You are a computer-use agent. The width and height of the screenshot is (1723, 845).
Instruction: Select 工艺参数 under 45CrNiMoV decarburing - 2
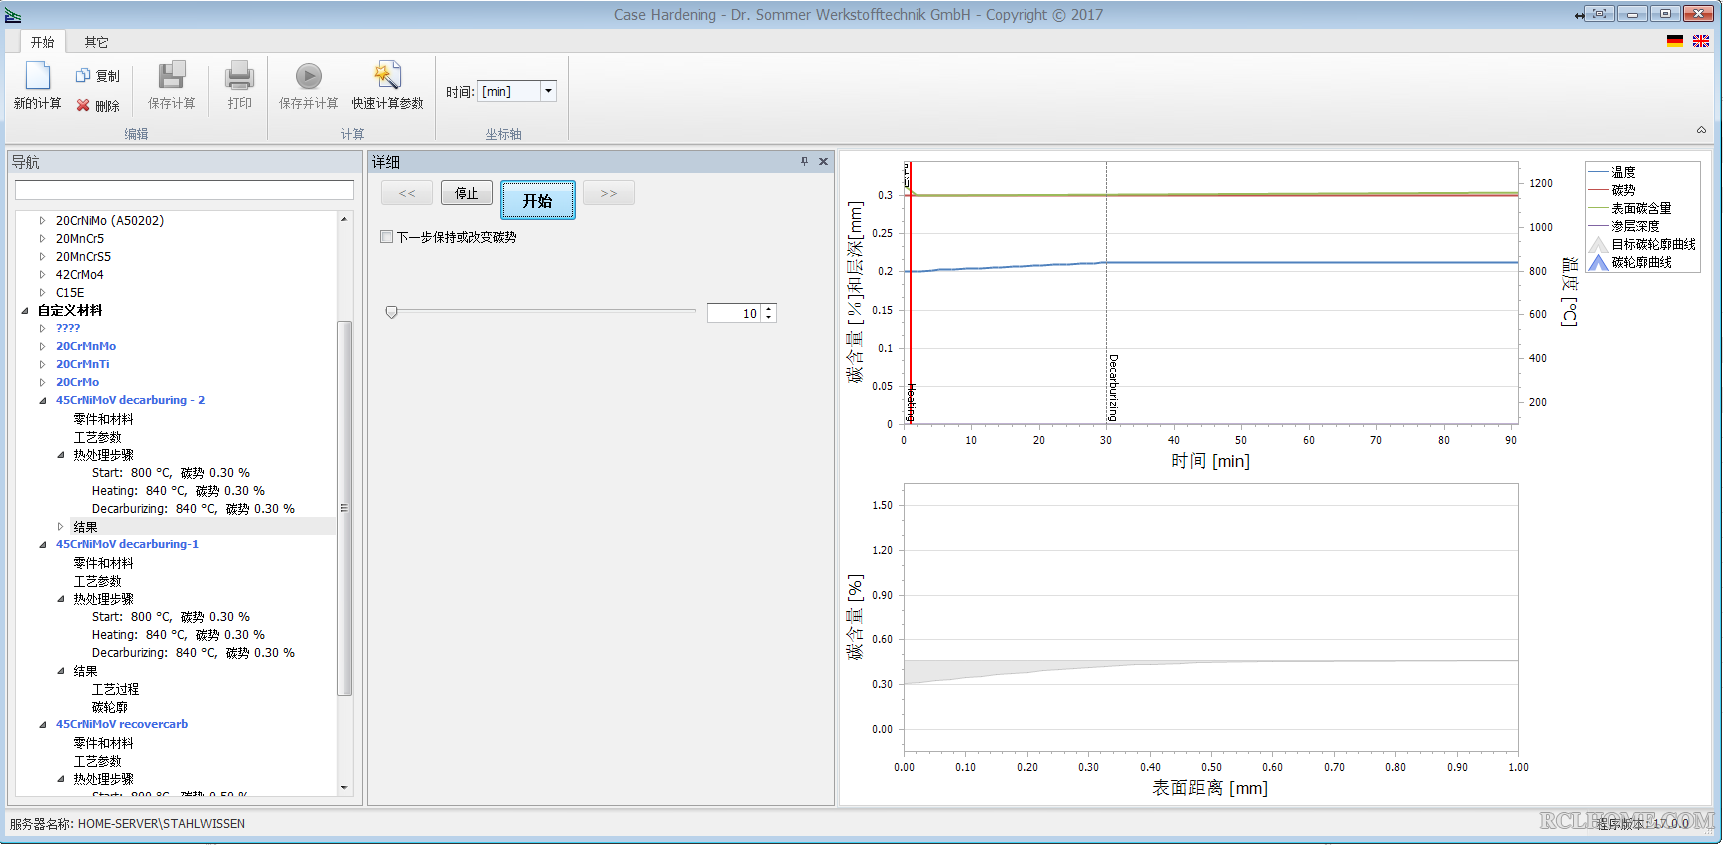click(97, 437)
